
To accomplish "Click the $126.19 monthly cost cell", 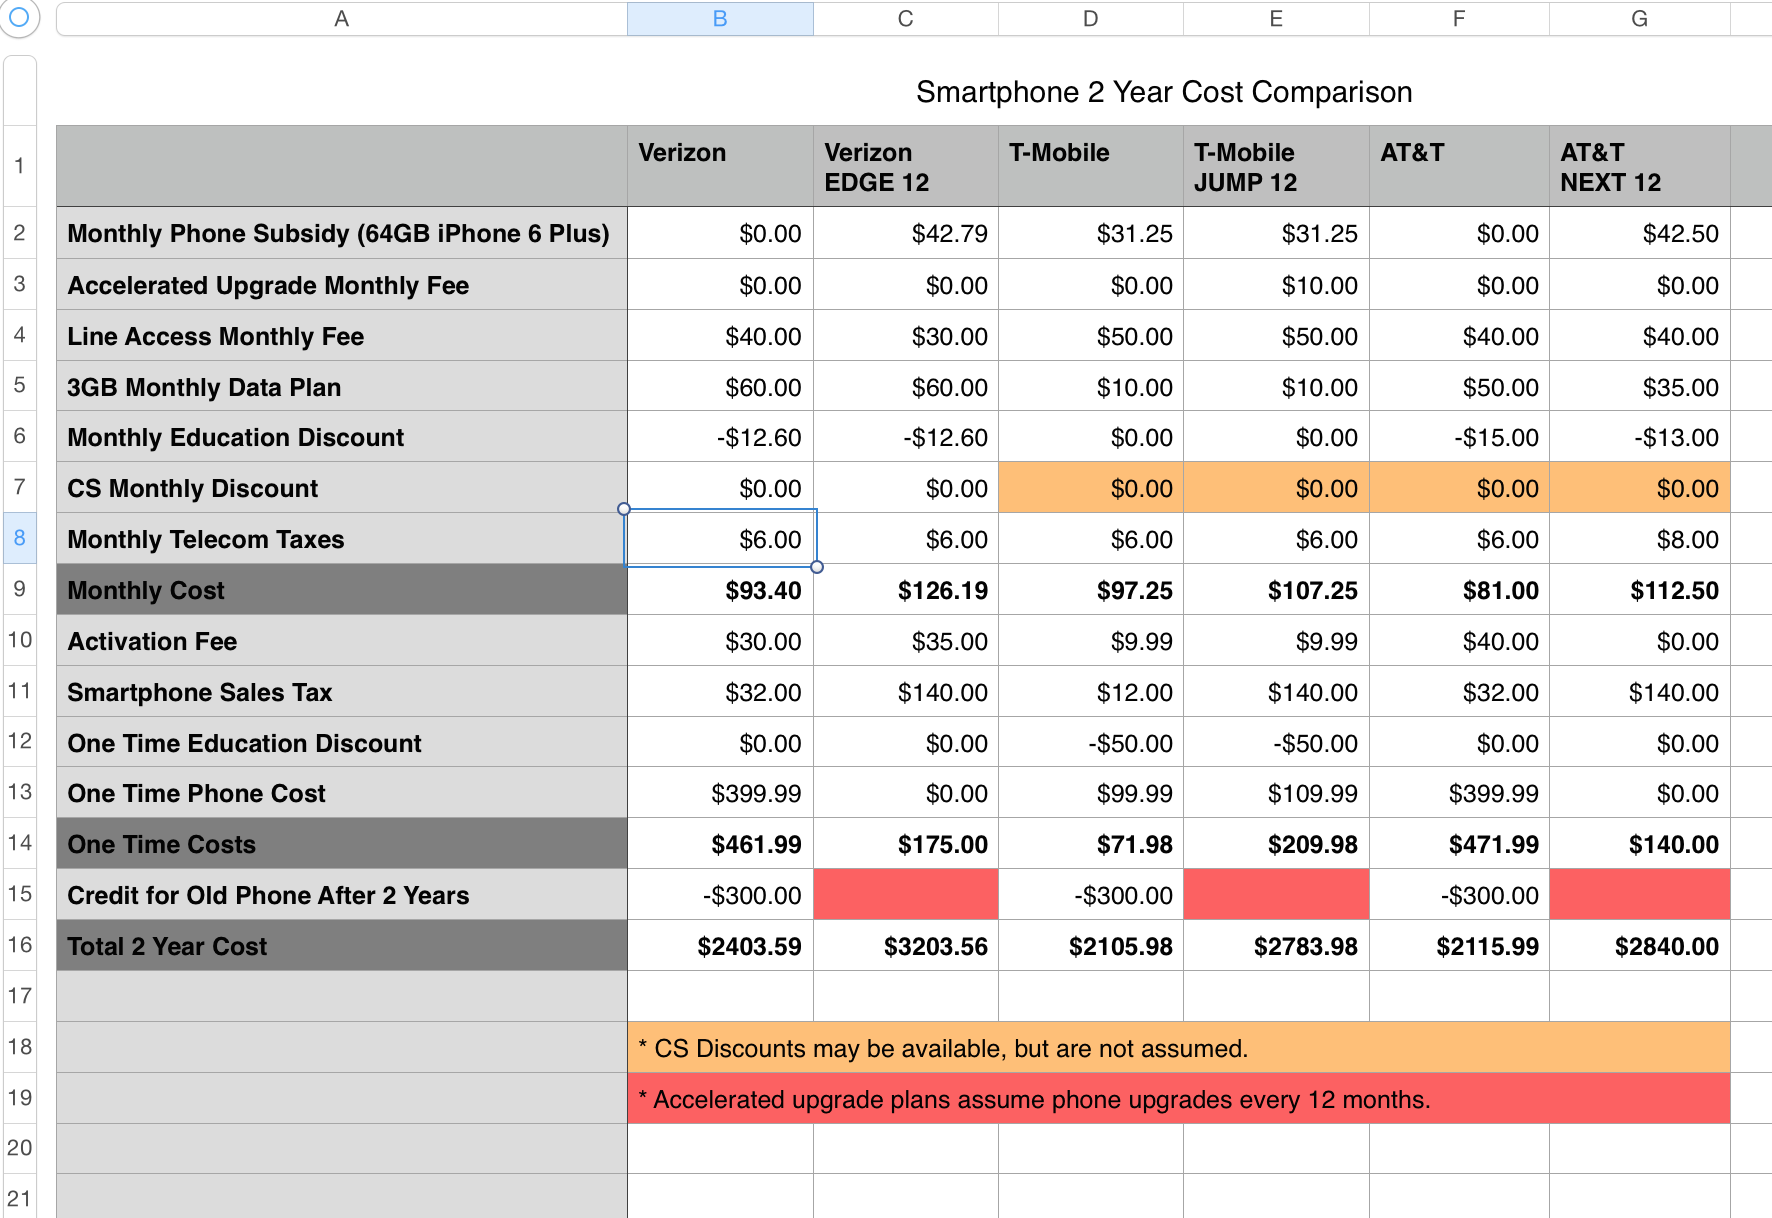I will point(906,590).
